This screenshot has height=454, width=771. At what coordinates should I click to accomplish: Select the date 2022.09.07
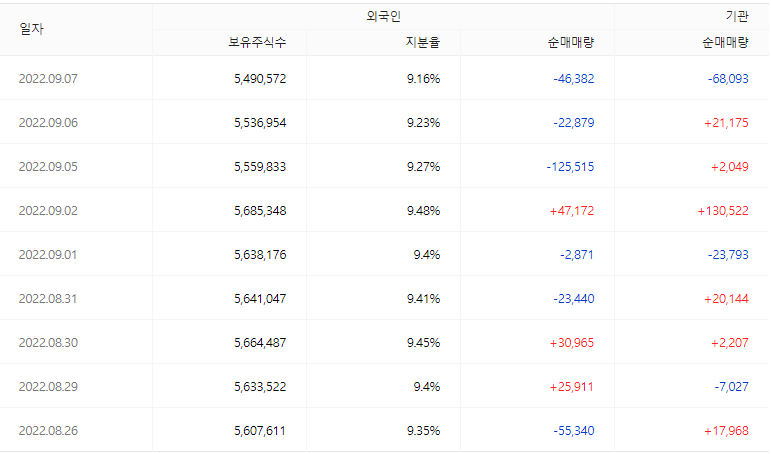(x=48, y=79)
